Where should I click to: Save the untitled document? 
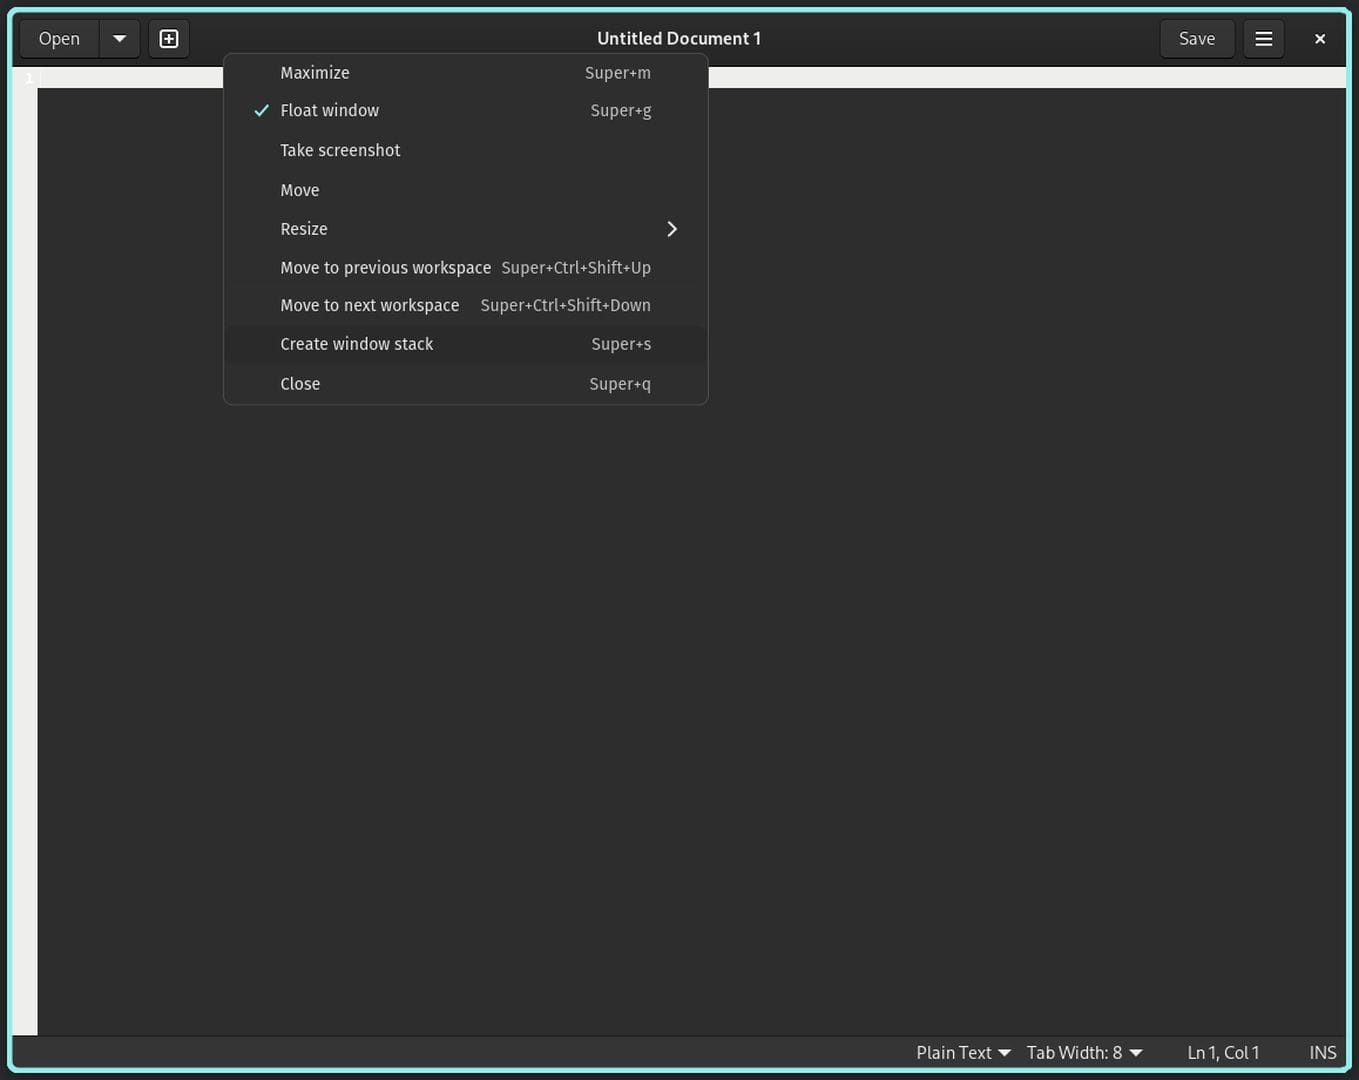point(1196,38)
